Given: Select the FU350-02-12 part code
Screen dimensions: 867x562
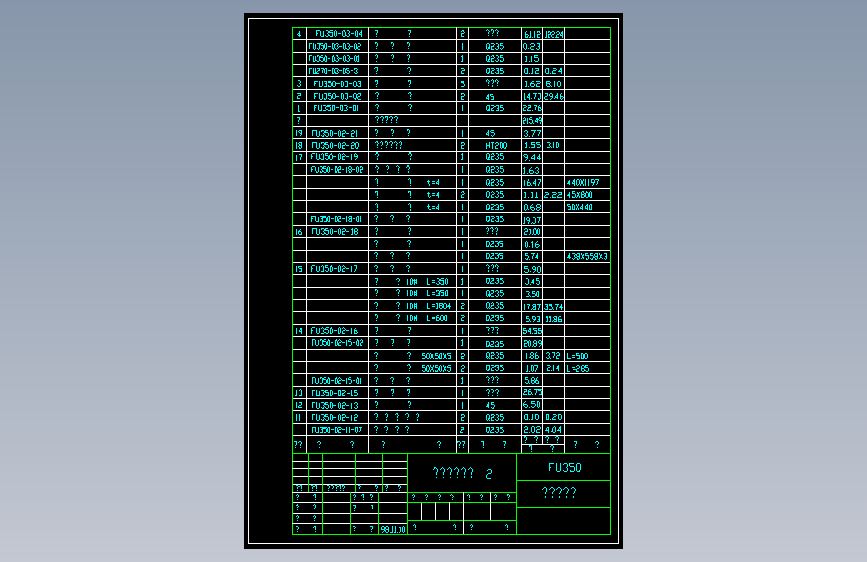Looking at the screenshot, I should pos(335,418).
